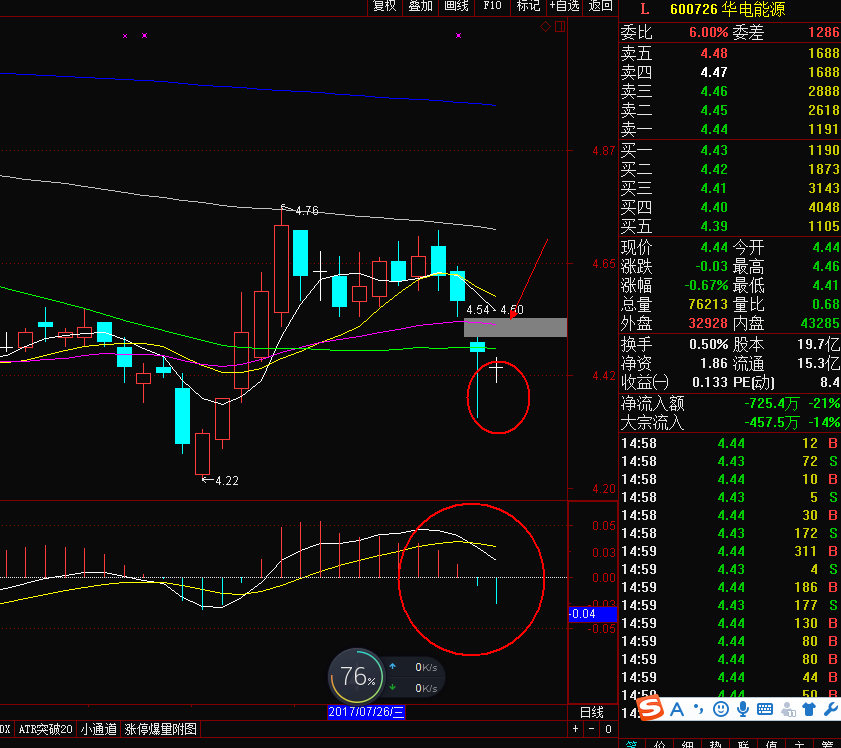
Task: Click the Sogou S logo icon
Action: 651,708
